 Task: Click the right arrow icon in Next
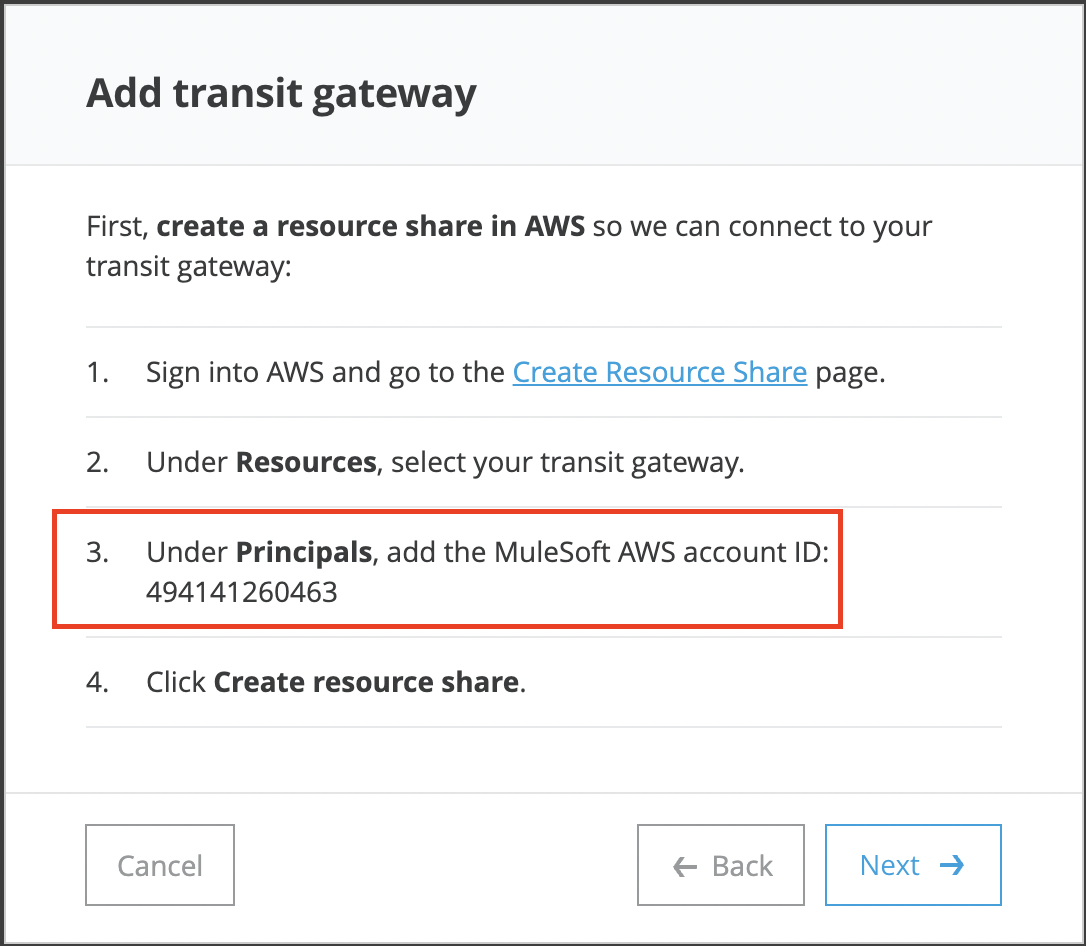952,865
